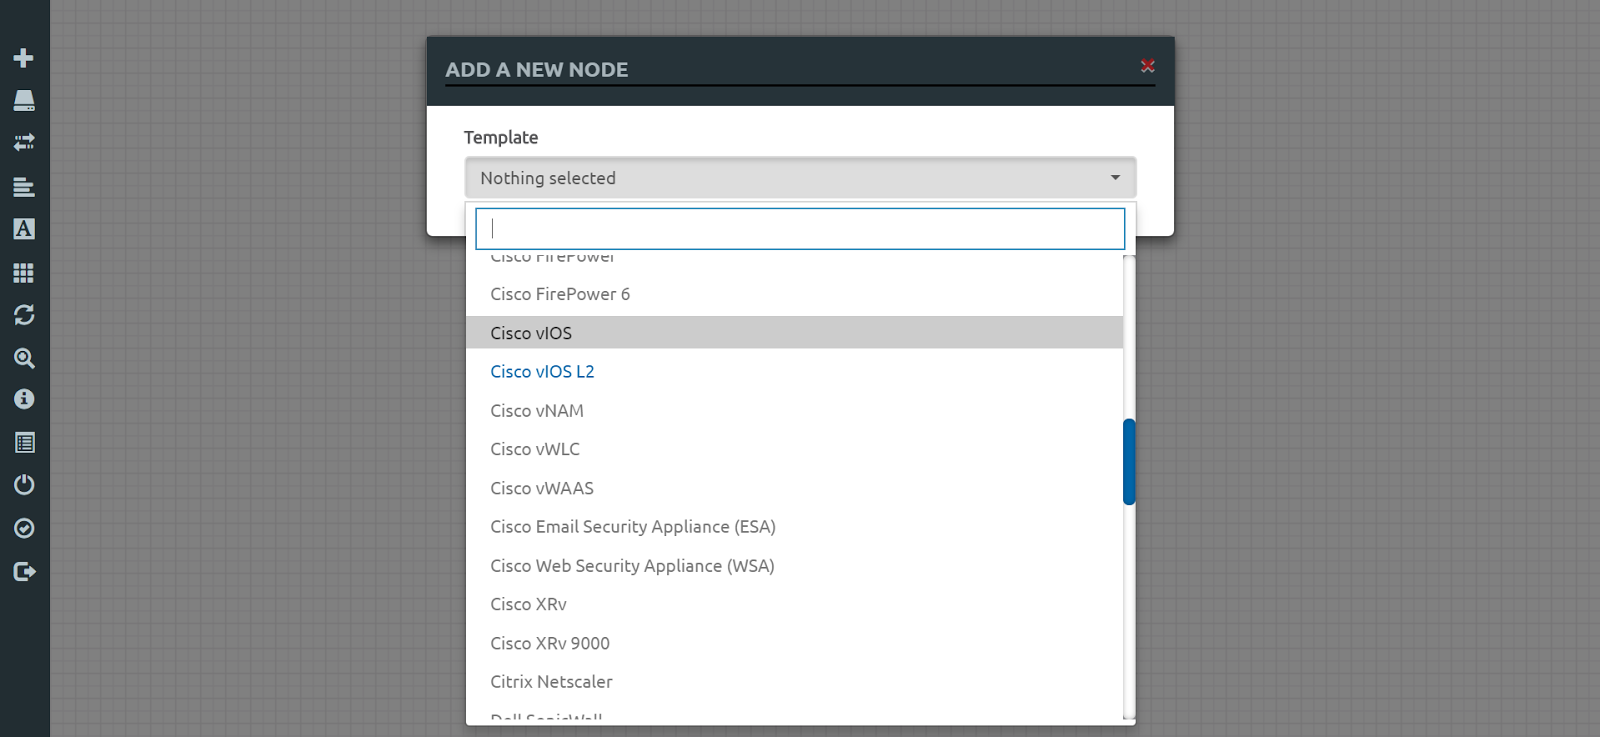Image resolution: width=1600 pixels, height=737 pixels.
Task: Select Cisco vWLC template
Action: (x=794, y=449)
